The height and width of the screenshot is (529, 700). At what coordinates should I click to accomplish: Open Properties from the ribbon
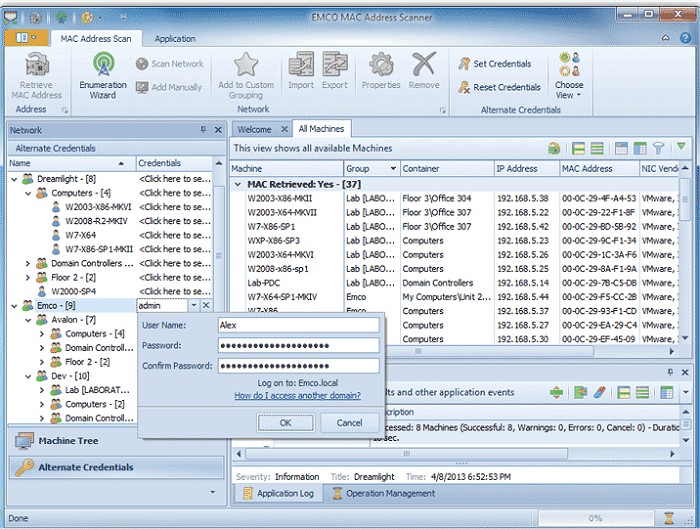(381, 65)
